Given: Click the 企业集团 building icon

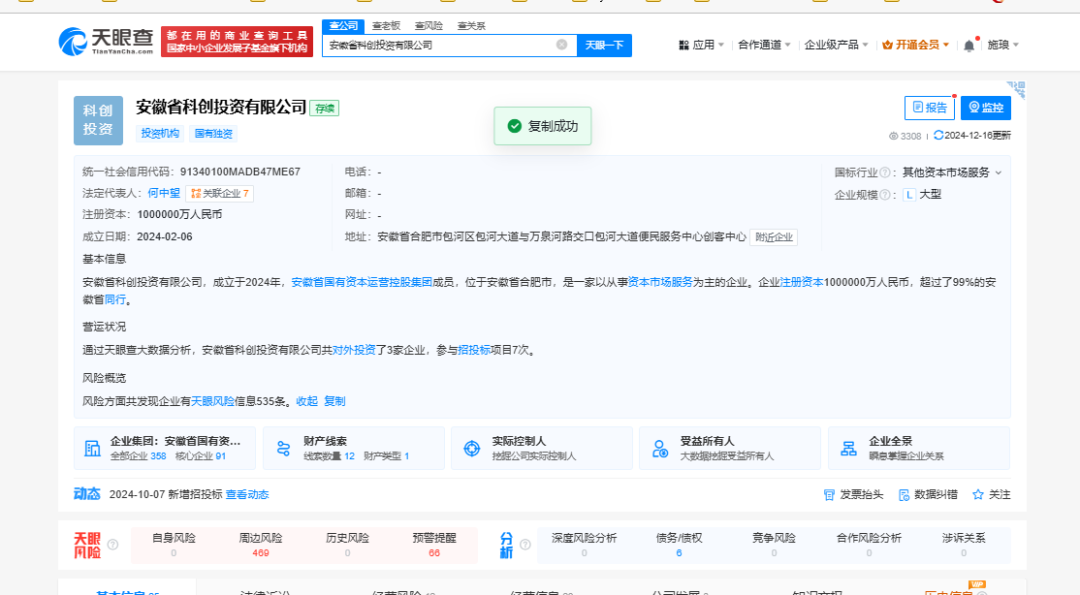Looking at the screenshot, I should 93,448.
